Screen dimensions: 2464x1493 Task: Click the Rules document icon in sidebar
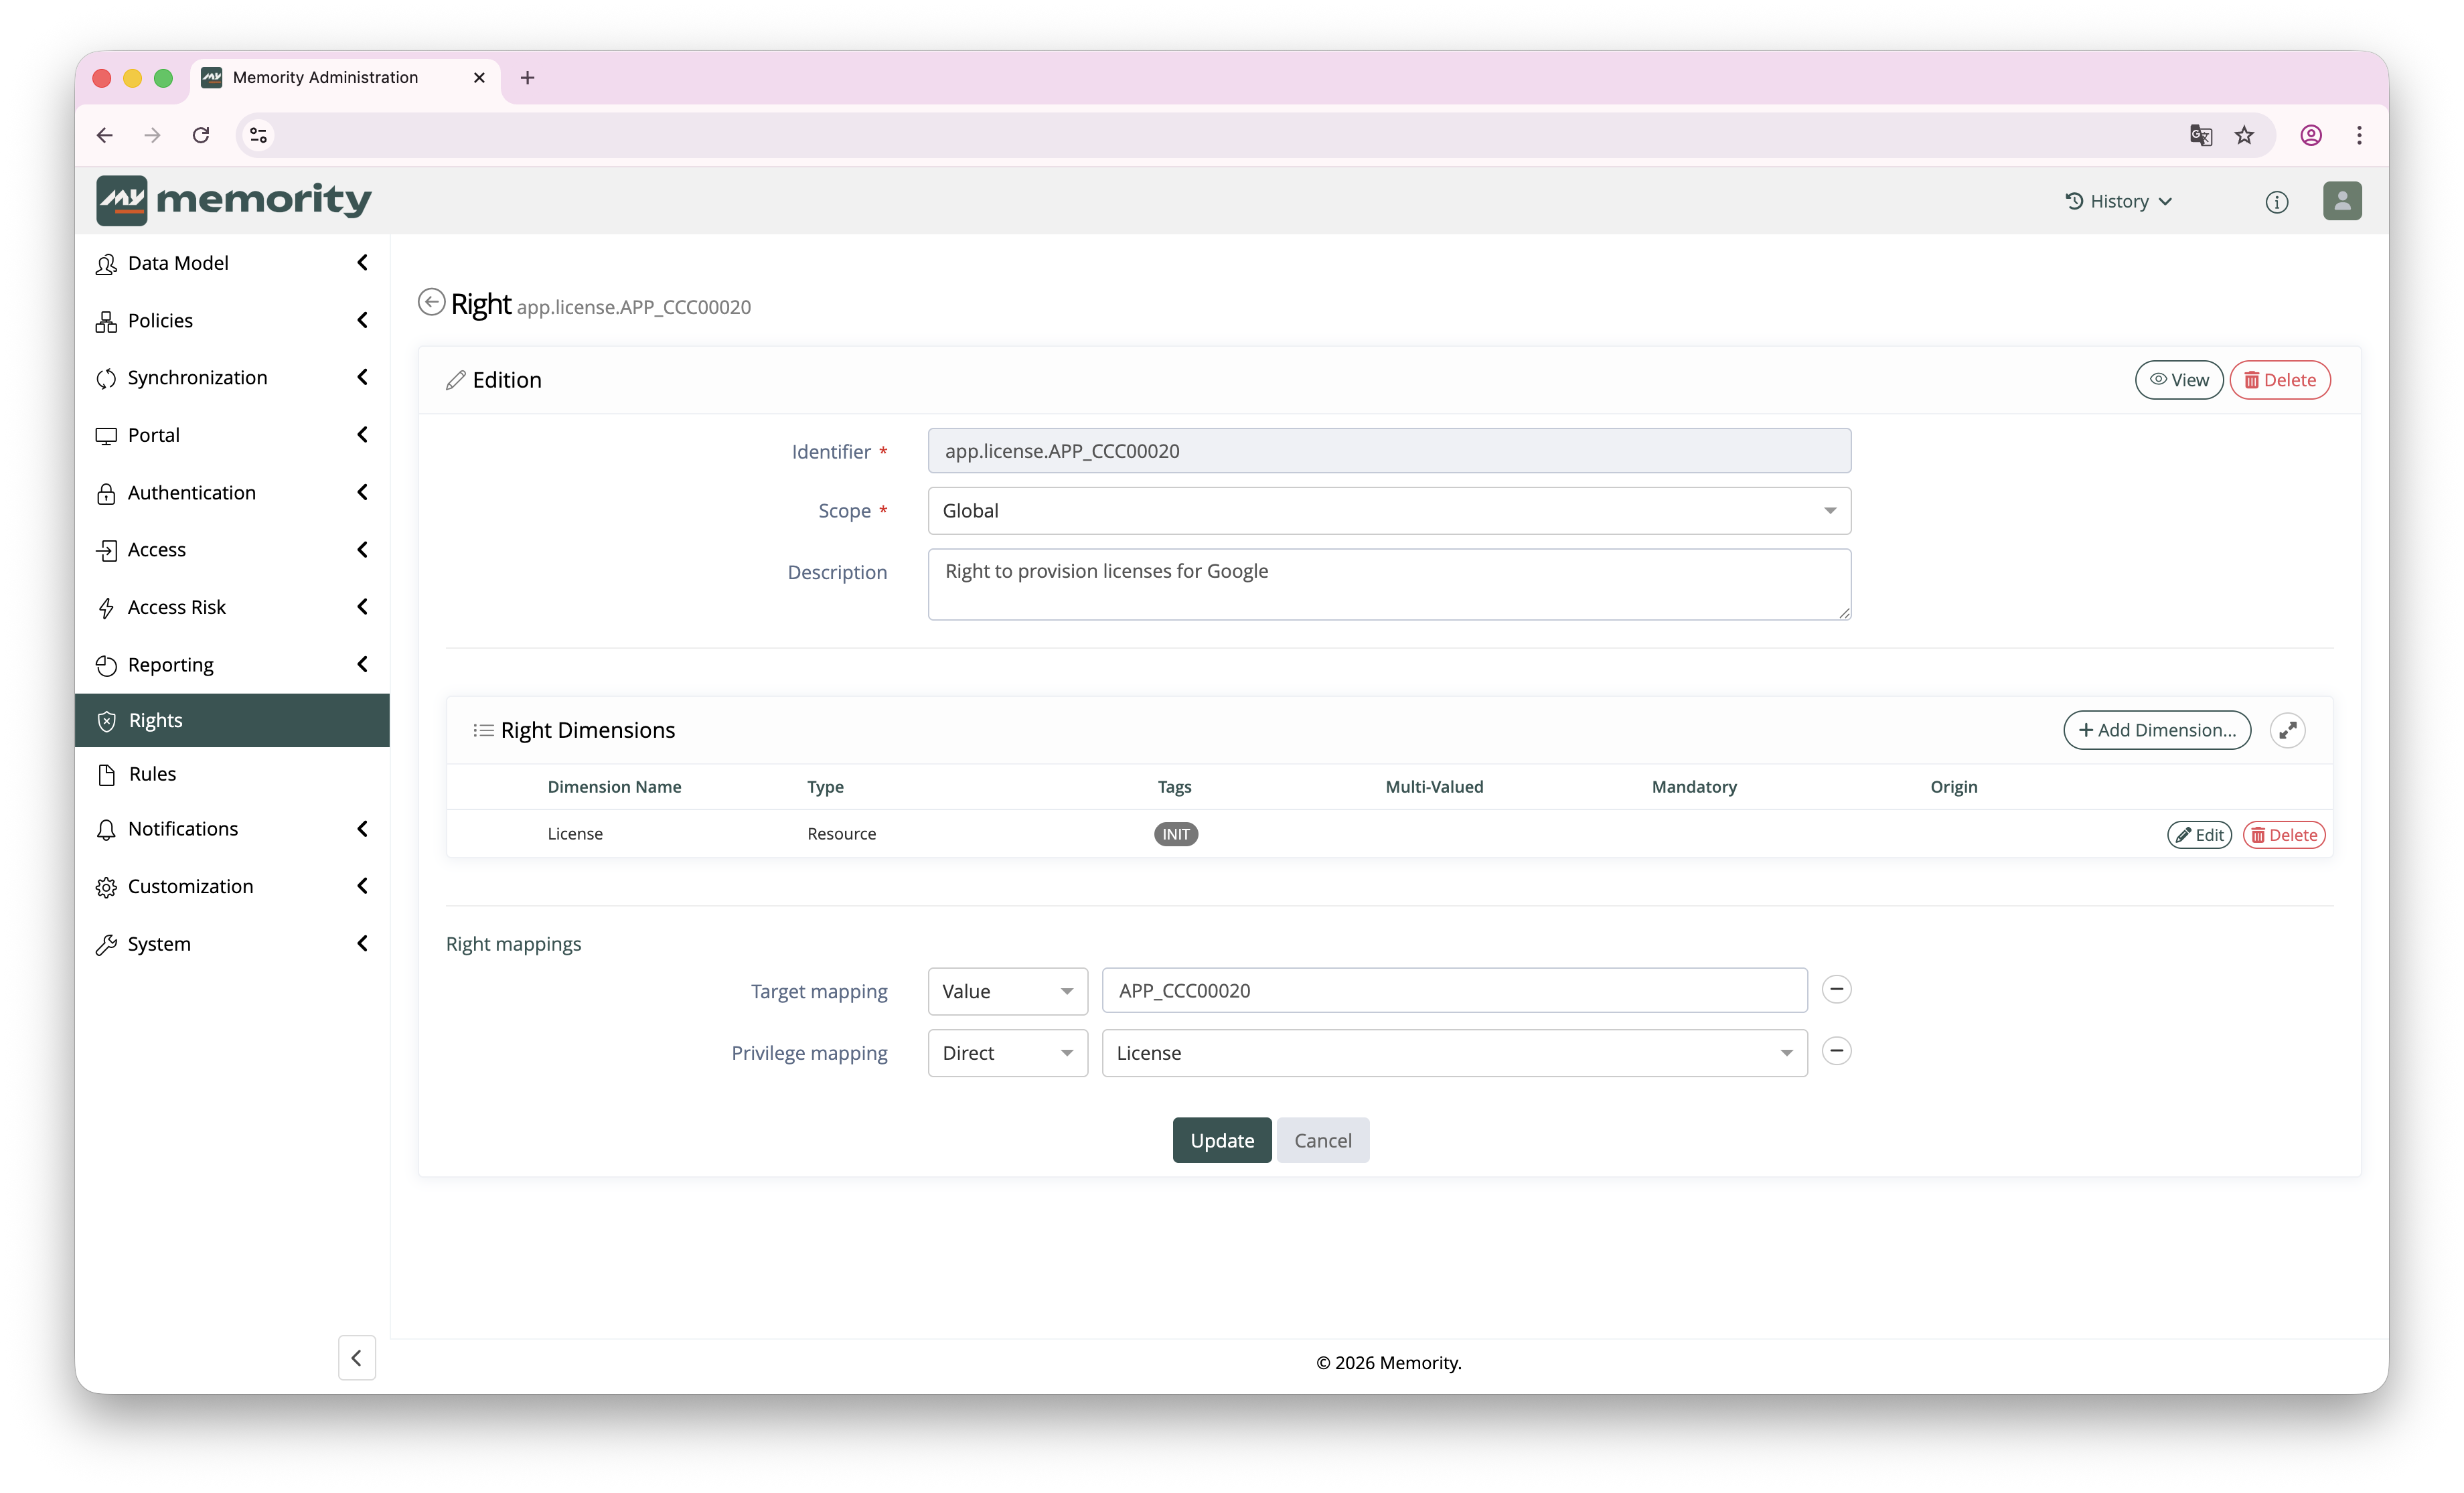(x=107, y=775)
